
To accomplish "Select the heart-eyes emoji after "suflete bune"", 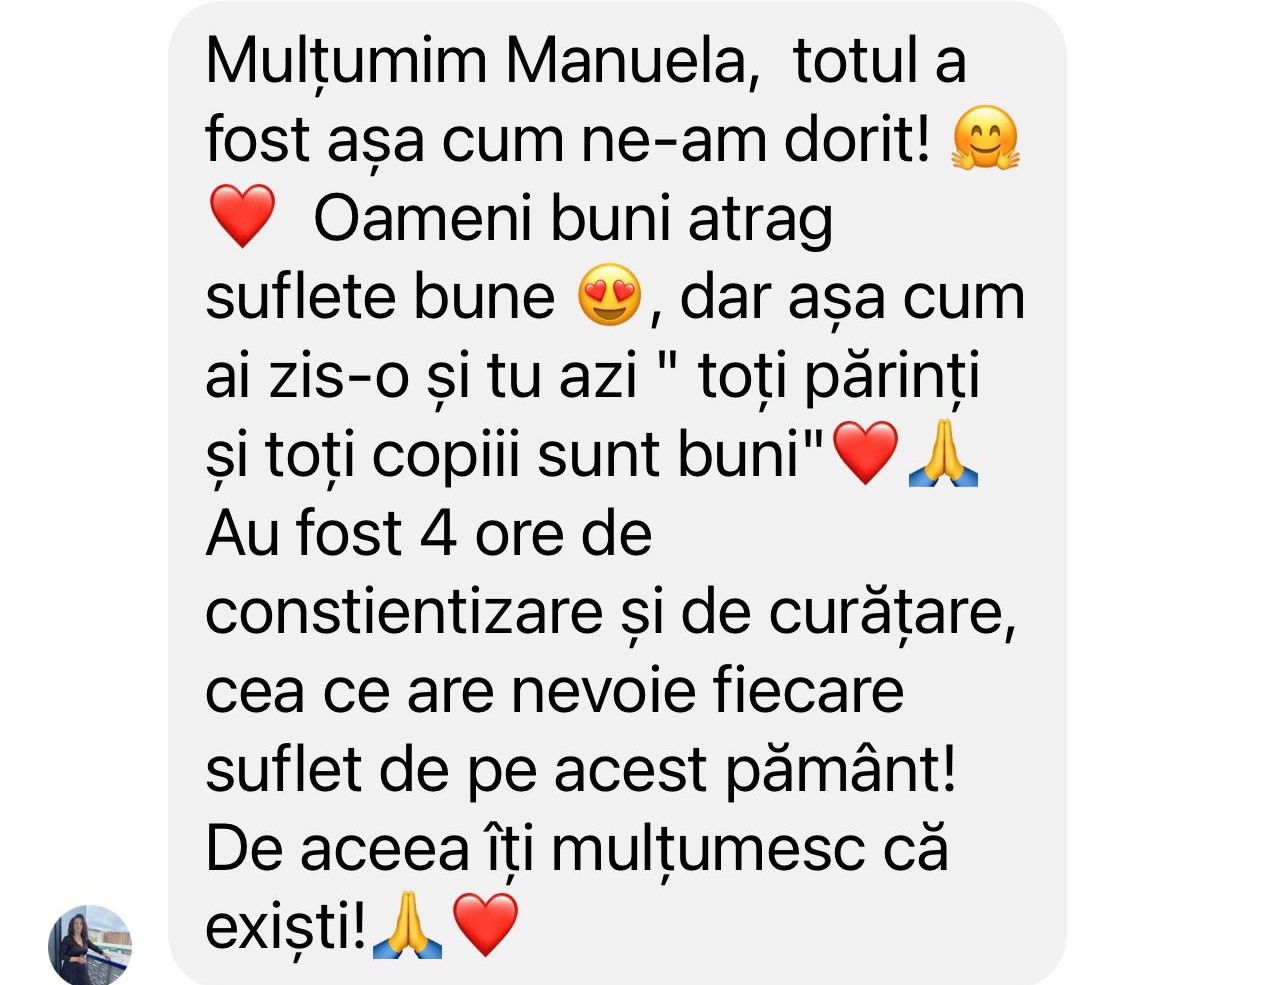I will tap(610, 296).
